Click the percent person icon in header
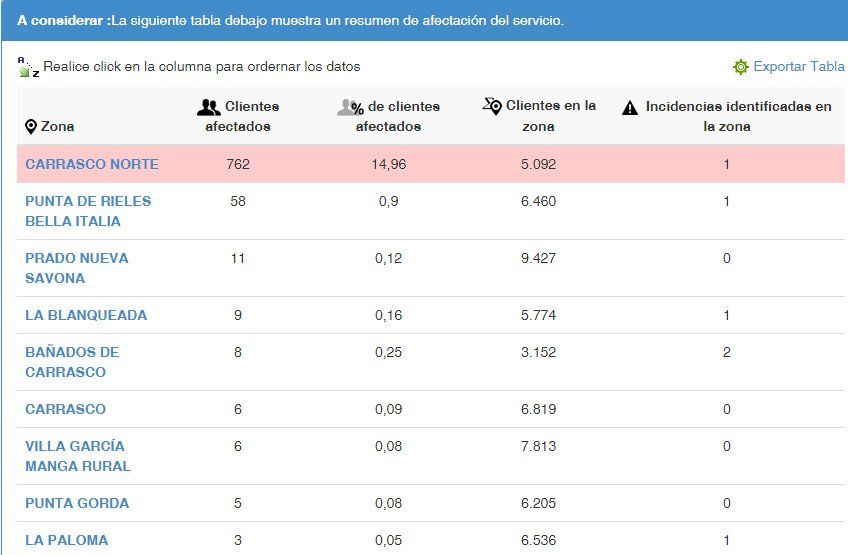848x555 pixels. pos(349,107)
